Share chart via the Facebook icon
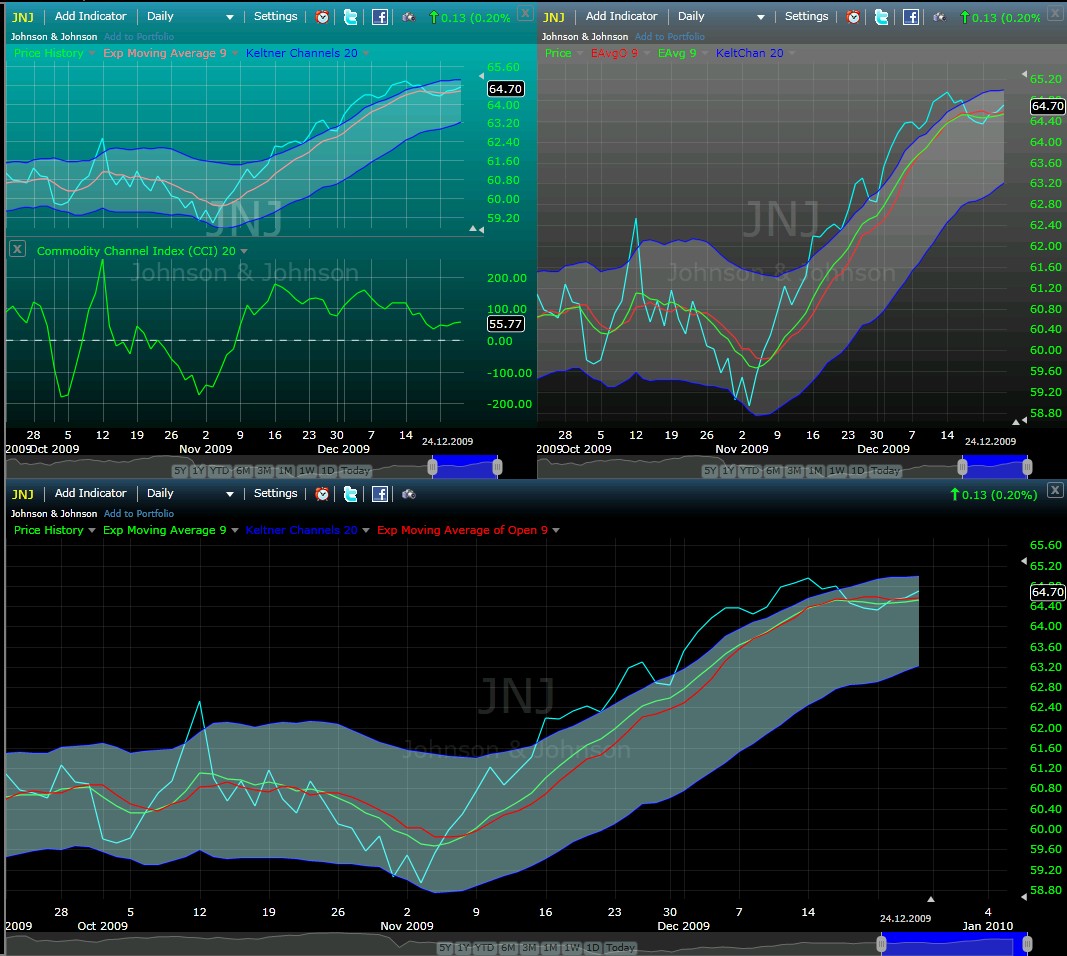This screenshot has width=1067, height=956. (379, 16)
